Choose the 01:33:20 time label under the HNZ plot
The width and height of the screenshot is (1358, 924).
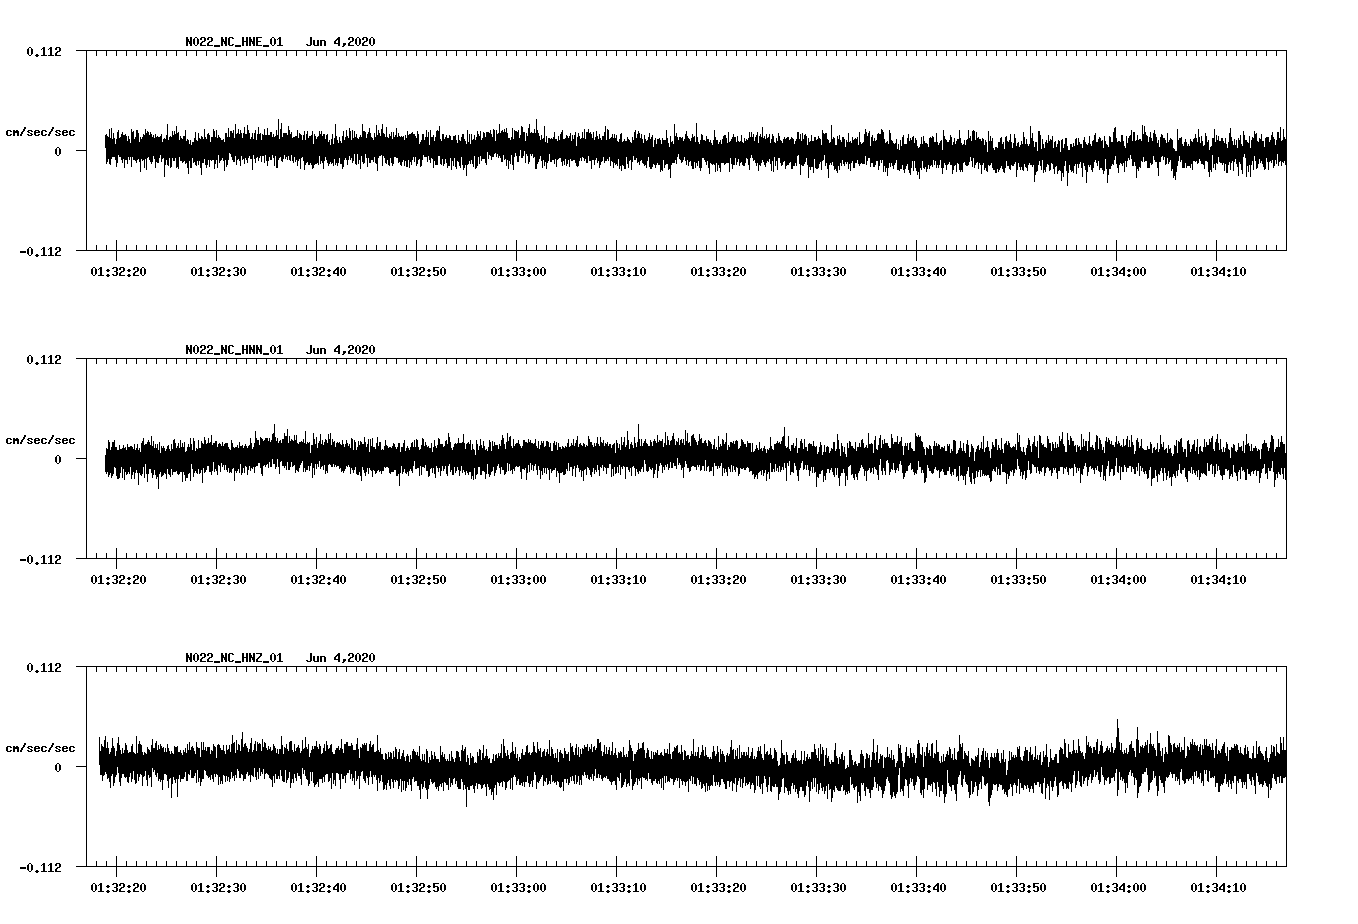718,888
